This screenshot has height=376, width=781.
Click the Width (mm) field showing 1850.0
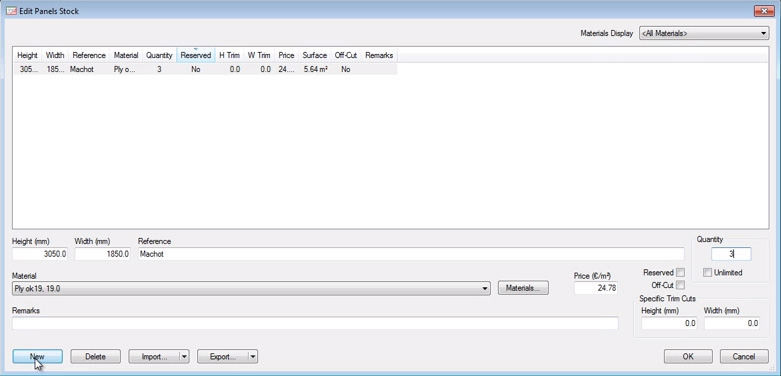(103, 254)
